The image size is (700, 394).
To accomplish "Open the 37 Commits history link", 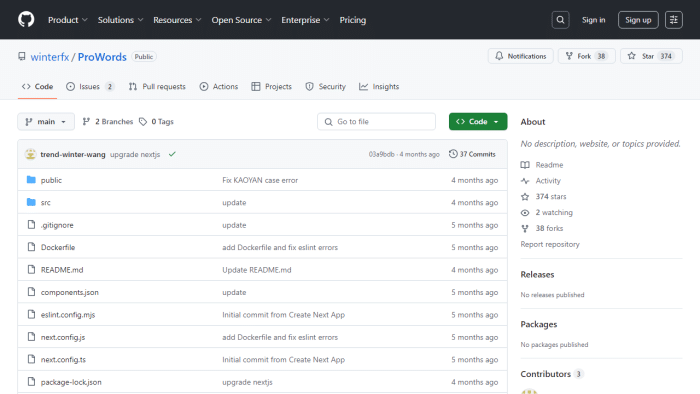I will point(472,154).
